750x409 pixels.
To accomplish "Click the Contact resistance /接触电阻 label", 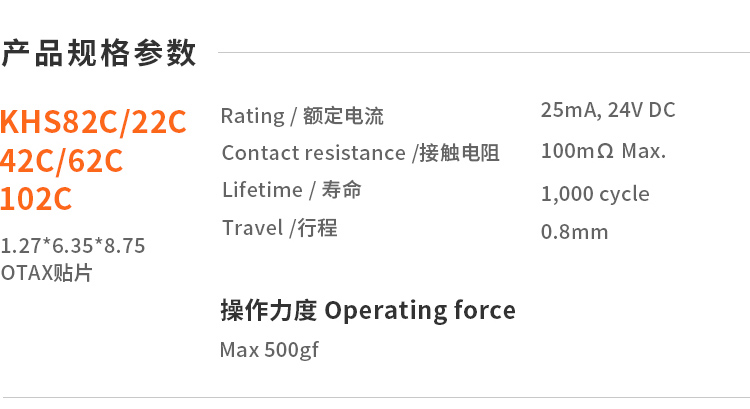I will (360, 153).
